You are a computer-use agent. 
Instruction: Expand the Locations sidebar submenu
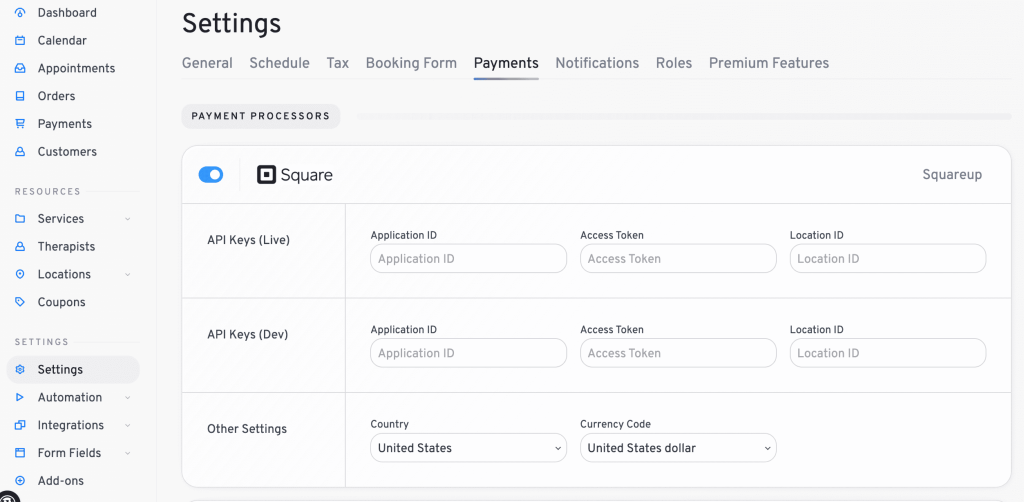click(x=127, y=275)
